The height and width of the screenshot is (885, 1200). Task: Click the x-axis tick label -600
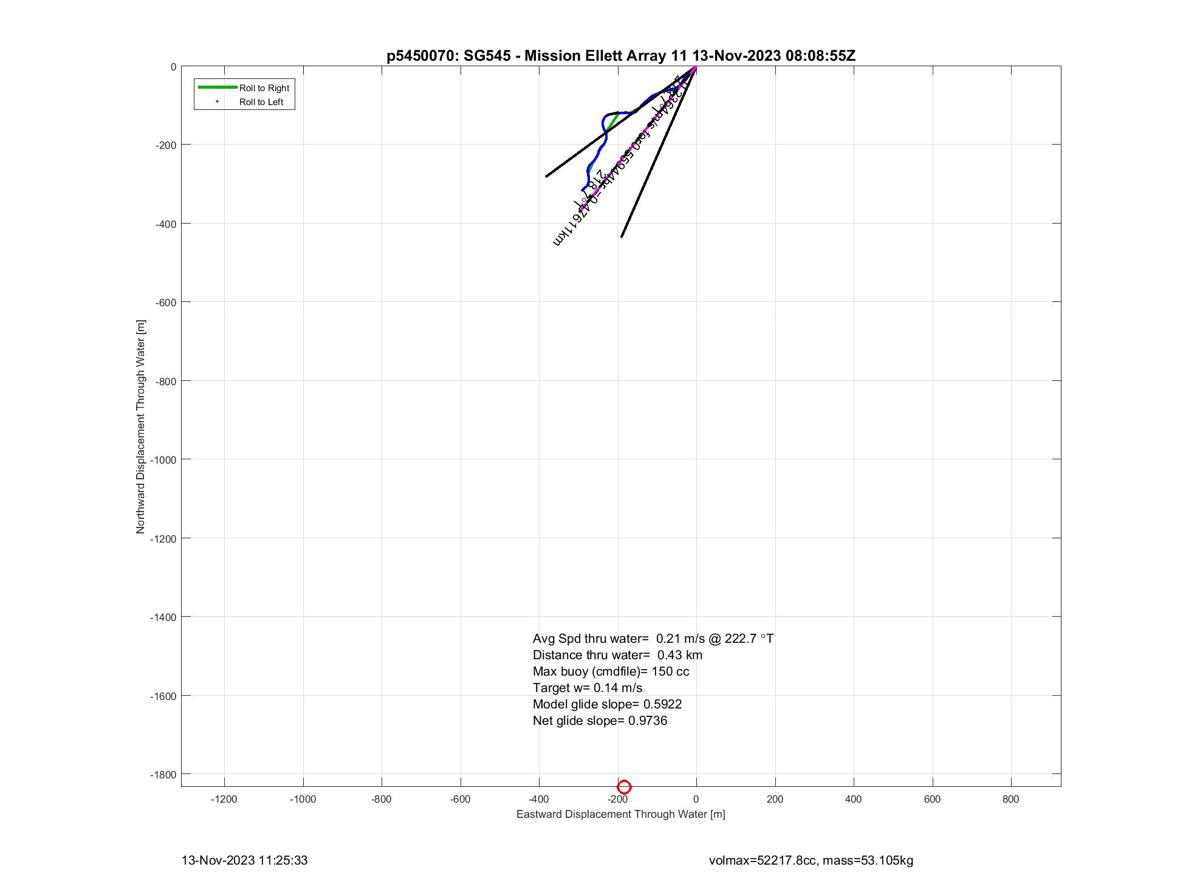point(460,799)
